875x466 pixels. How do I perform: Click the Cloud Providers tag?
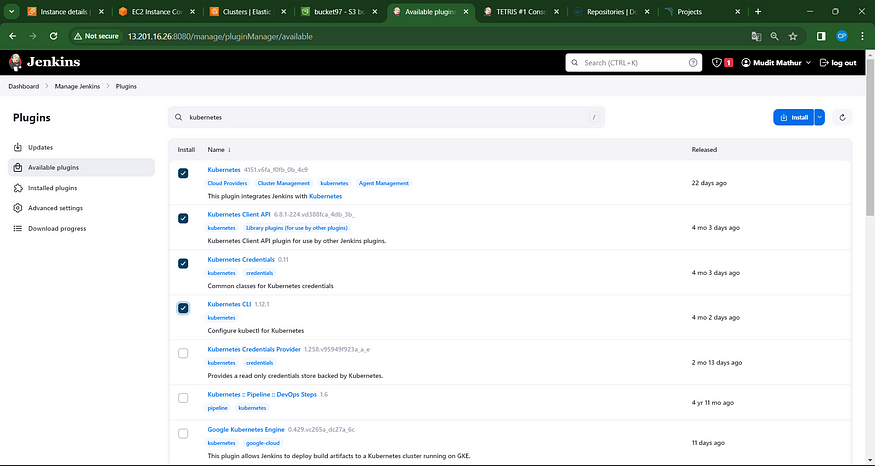click(227, 183)
